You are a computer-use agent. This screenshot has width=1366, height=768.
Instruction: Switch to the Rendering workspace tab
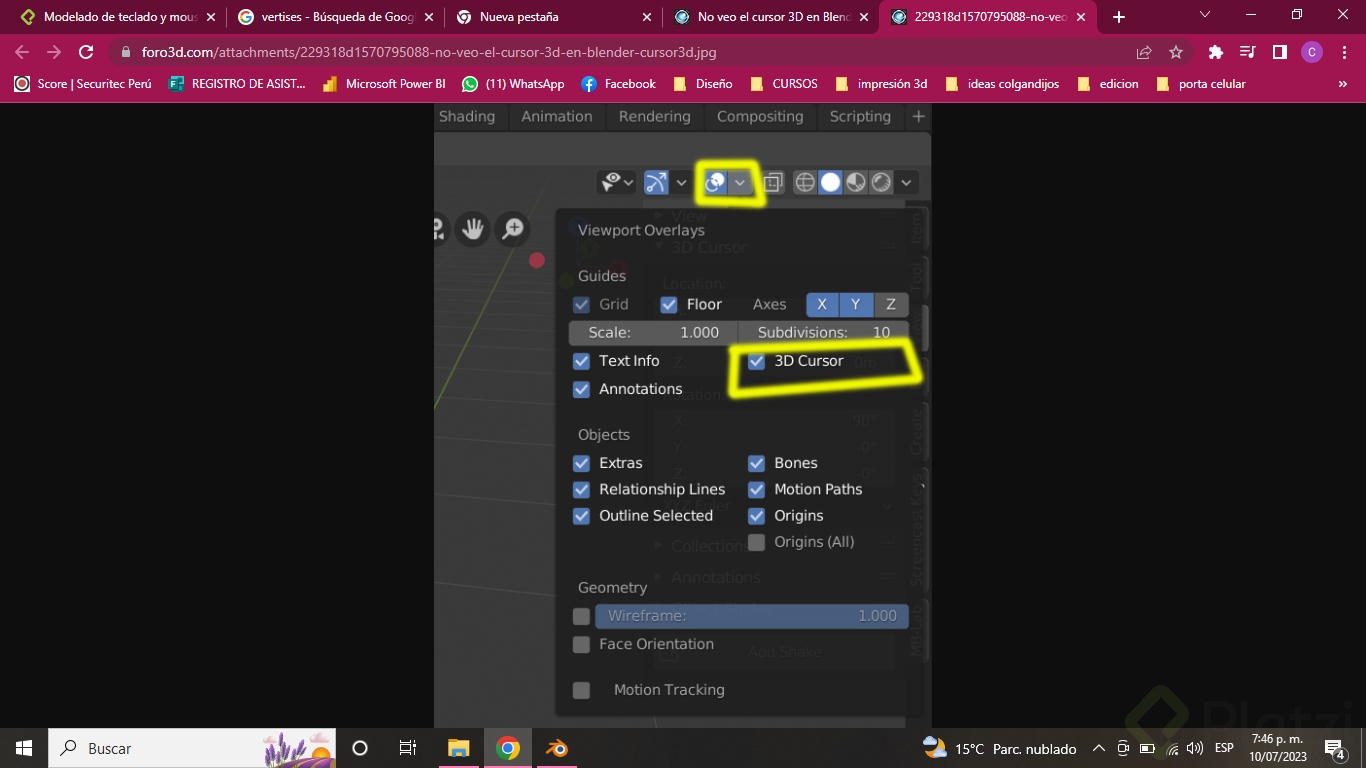[655, 116]
